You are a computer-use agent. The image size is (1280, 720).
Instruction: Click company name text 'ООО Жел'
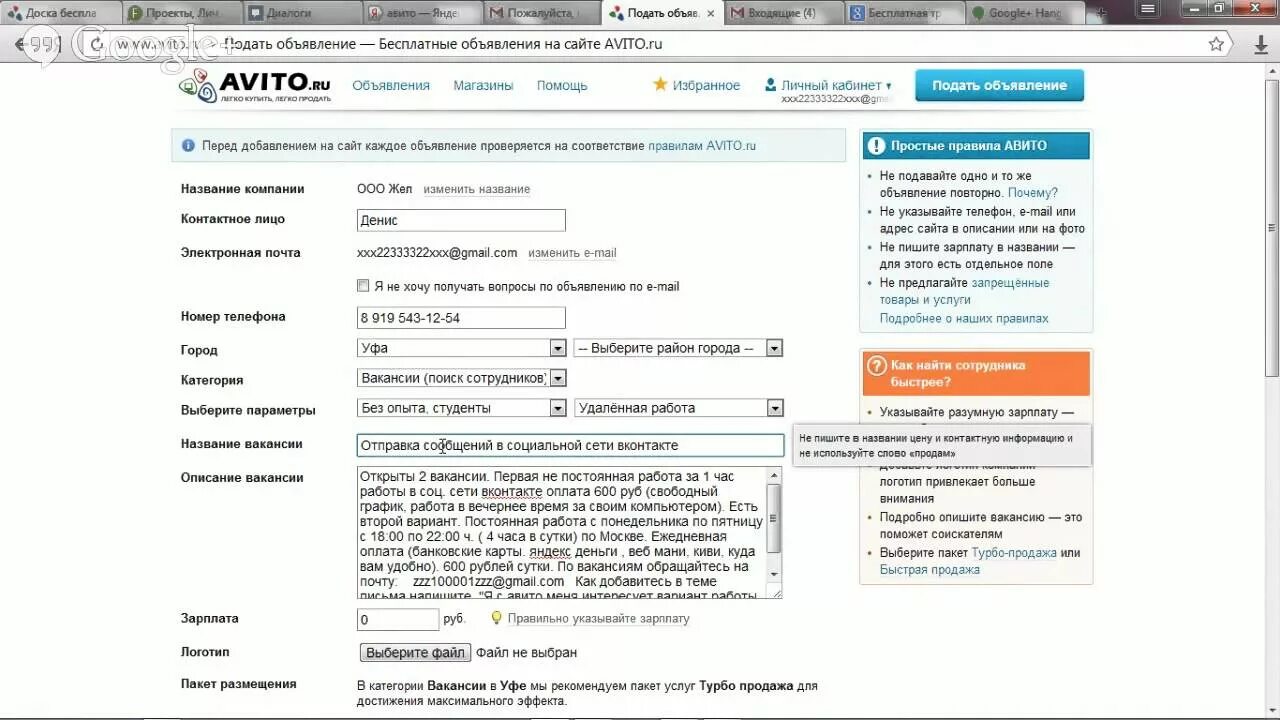pyautogui.click(x=384, y=189)
